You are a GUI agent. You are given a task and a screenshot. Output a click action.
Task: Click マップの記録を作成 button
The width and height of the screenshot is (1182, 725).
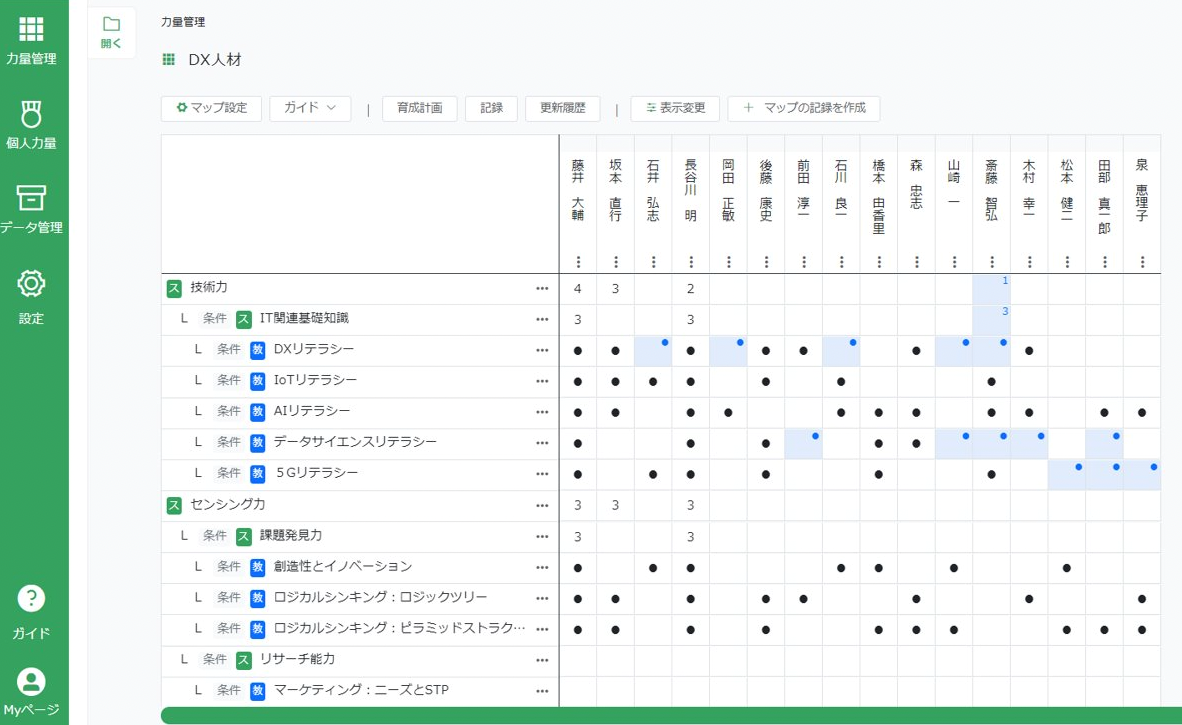click(x=804, y=108)
